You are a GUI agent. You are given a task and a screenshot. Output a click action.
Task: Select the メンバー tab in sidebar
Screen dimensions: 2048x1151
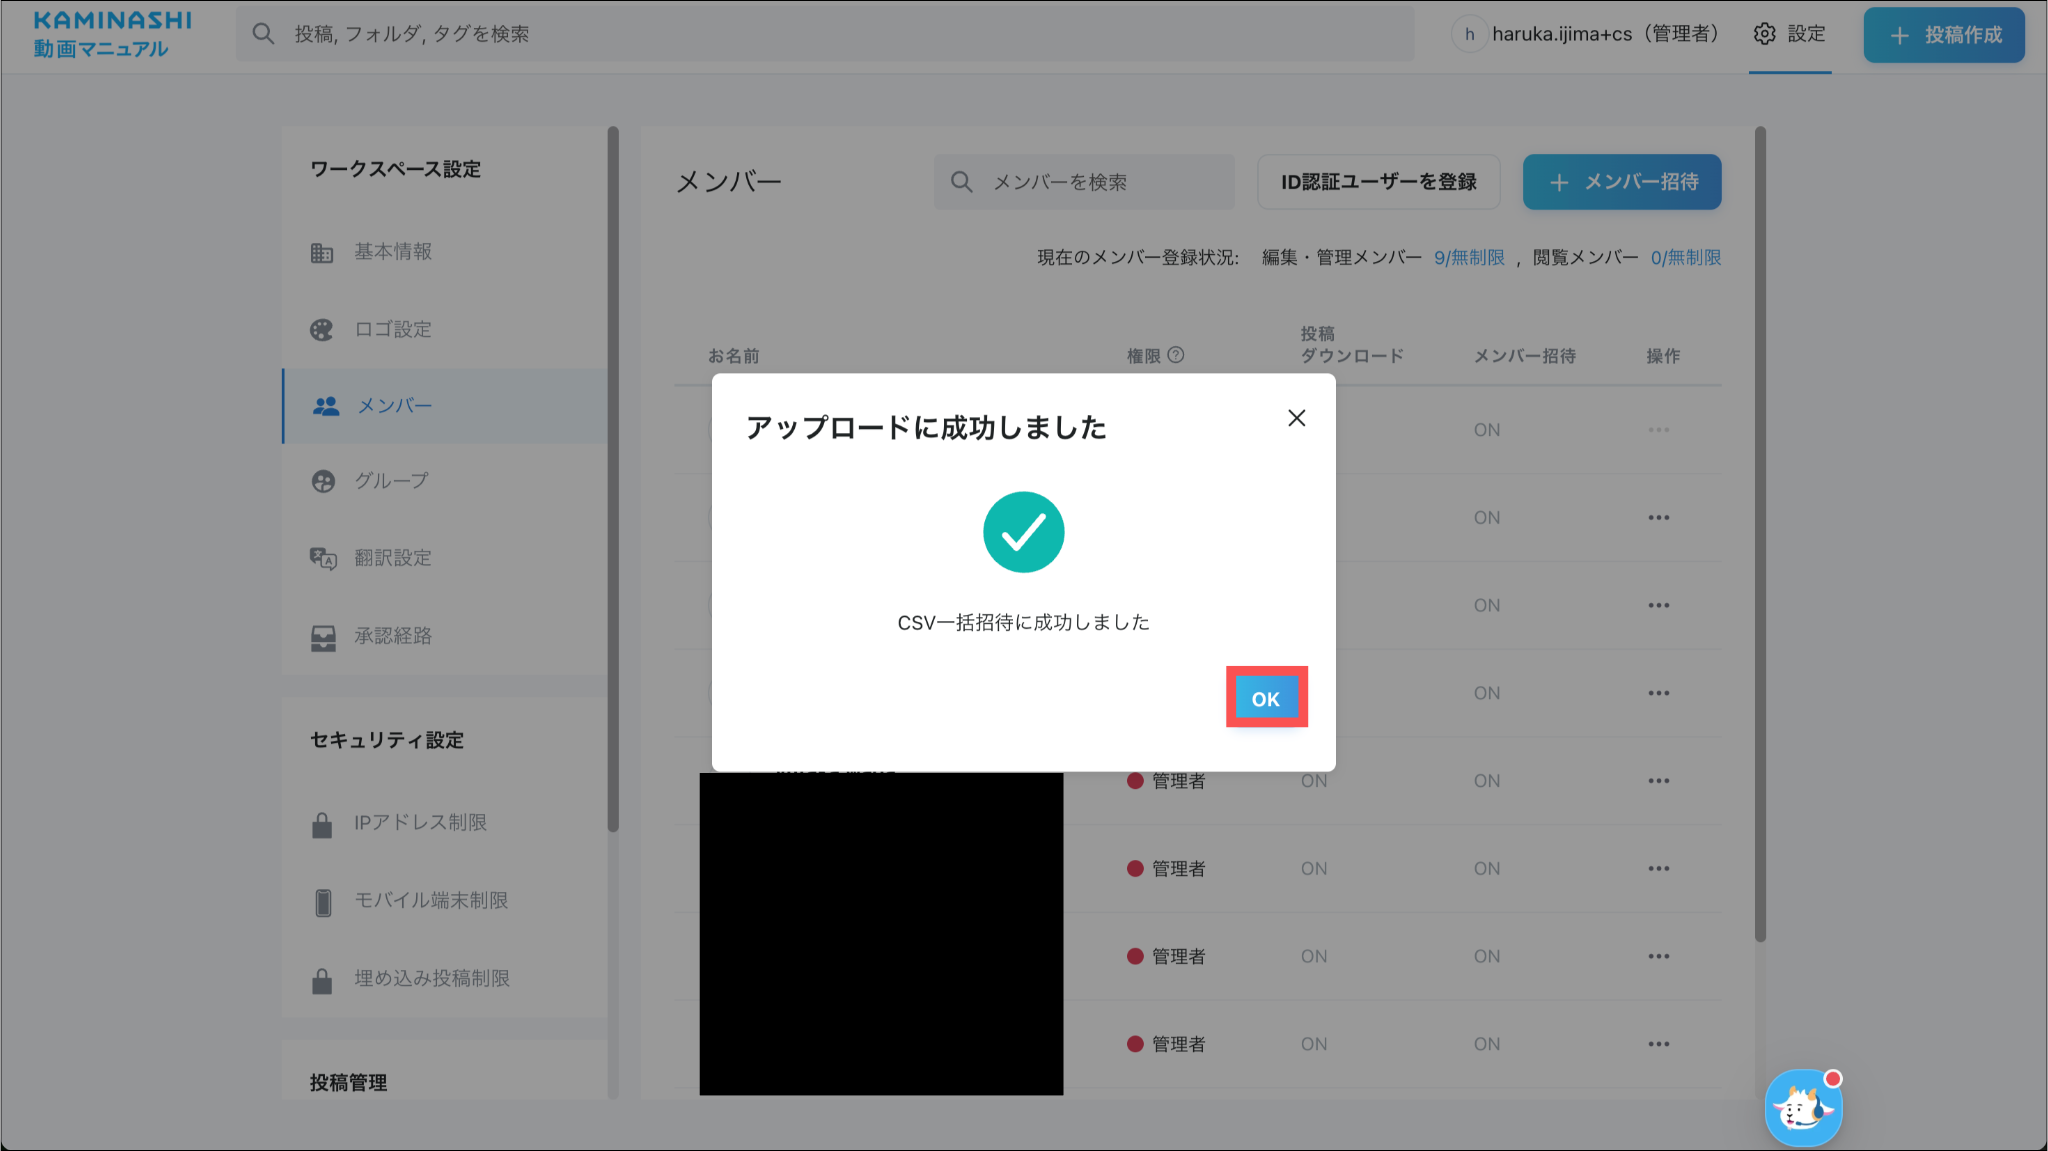[394, 406]
